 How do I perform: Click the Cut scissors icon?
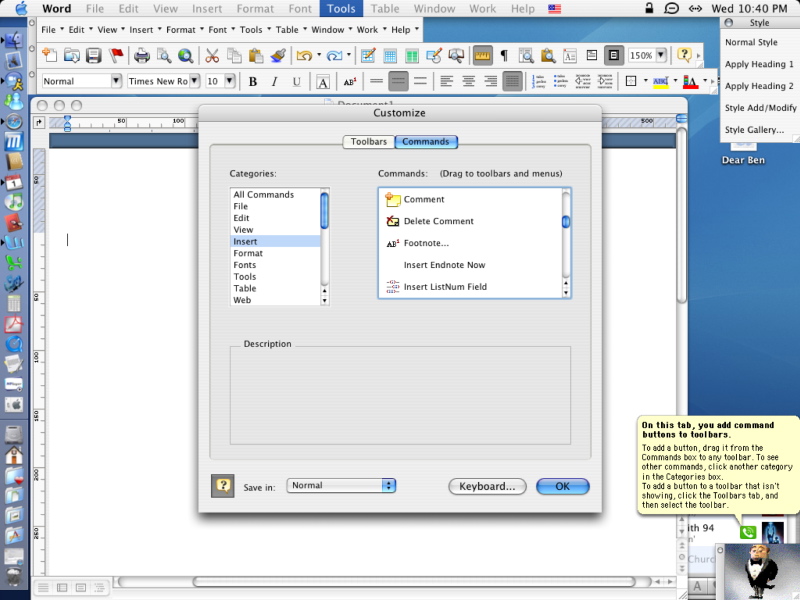click(x=212, y=56)
